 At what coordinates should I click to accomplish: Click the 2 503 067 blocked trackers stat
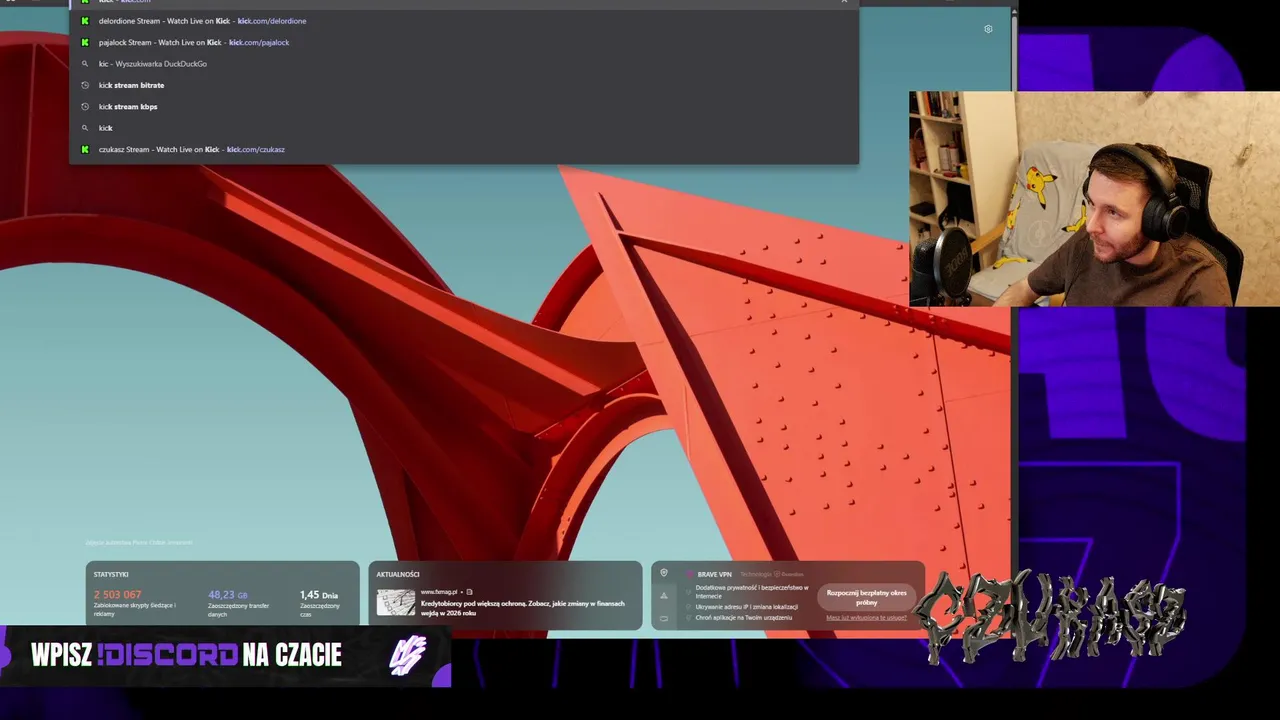click(x=118, y=595)
